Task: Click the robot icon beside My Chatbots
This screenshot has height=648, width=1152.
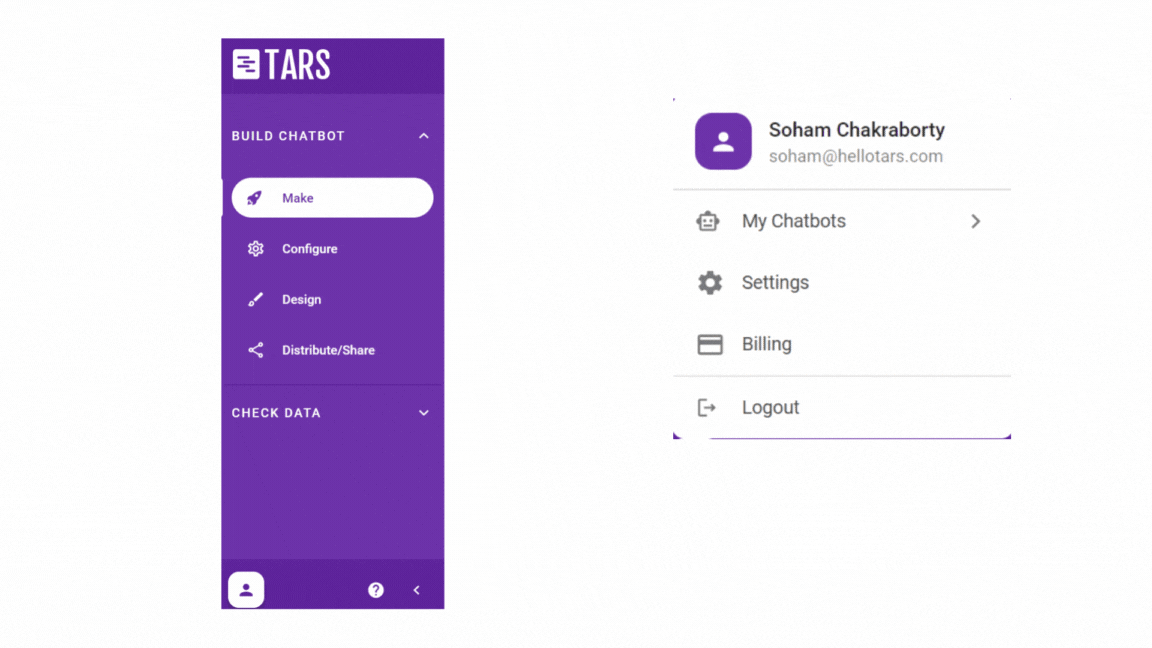Action: click(x=708, y=221)
